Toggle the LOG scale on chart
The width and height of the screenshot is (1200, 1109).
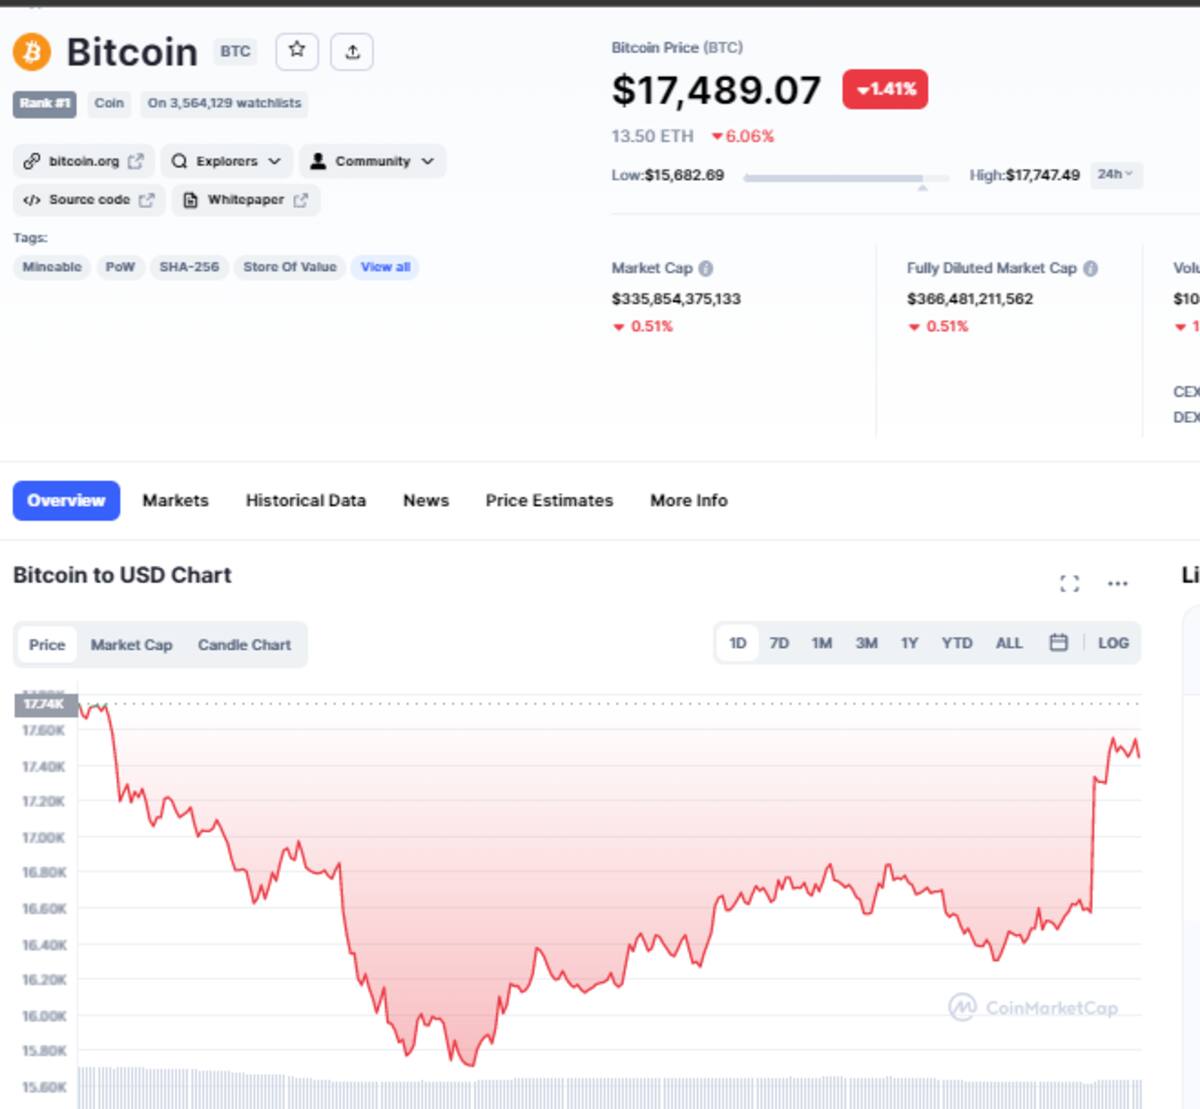point(1113,643)
